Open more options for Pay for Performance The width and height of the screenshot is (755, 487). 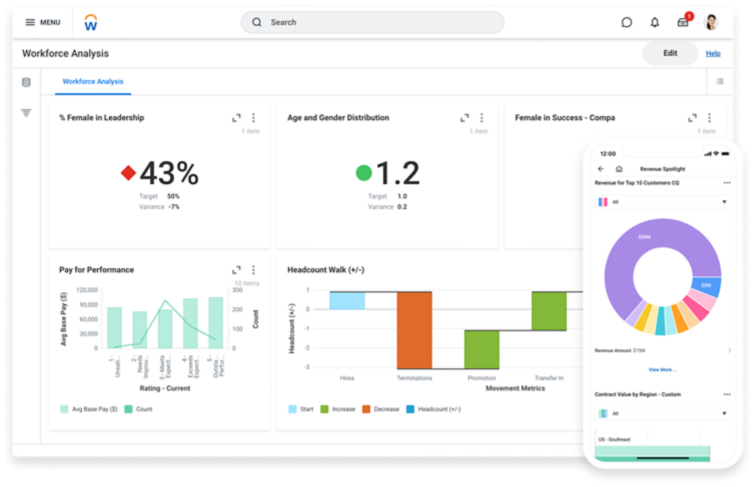coord(253,270)
